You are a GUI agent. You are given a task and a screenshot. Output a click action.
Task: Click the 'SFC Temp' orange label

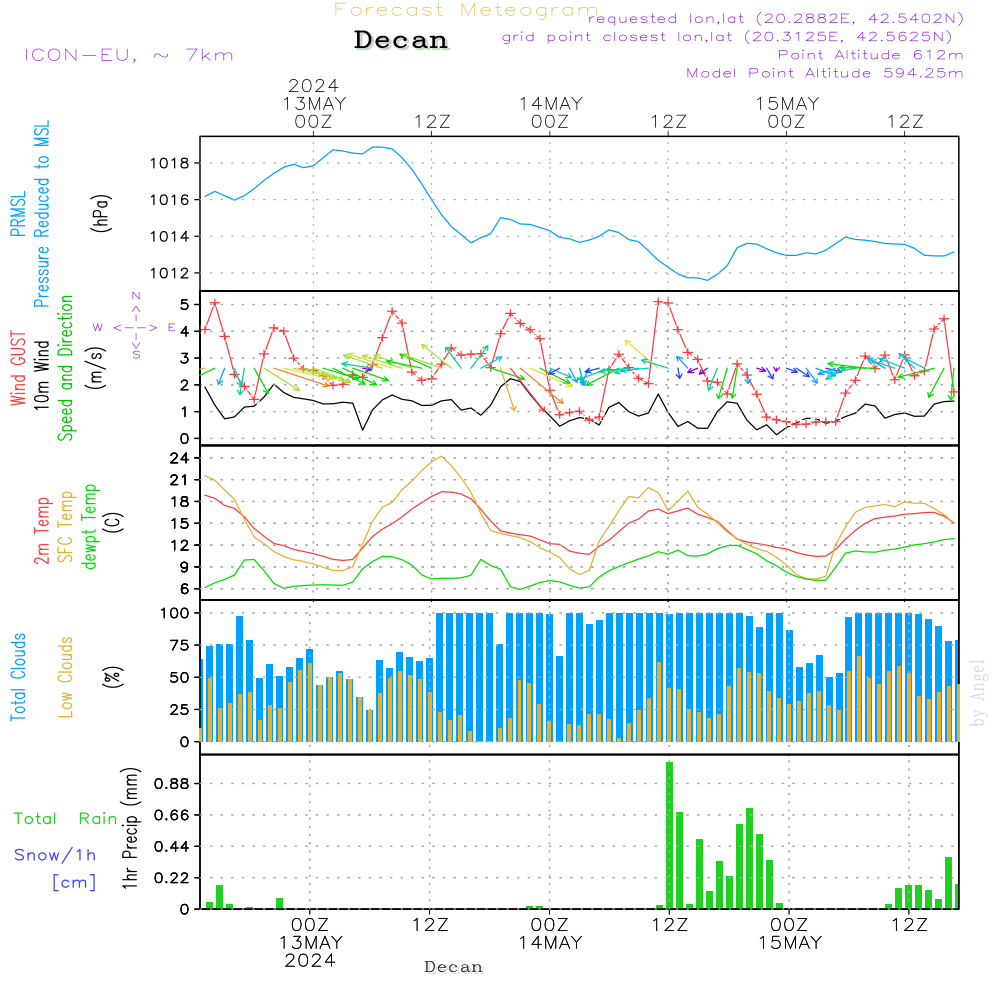pos(66,527)
